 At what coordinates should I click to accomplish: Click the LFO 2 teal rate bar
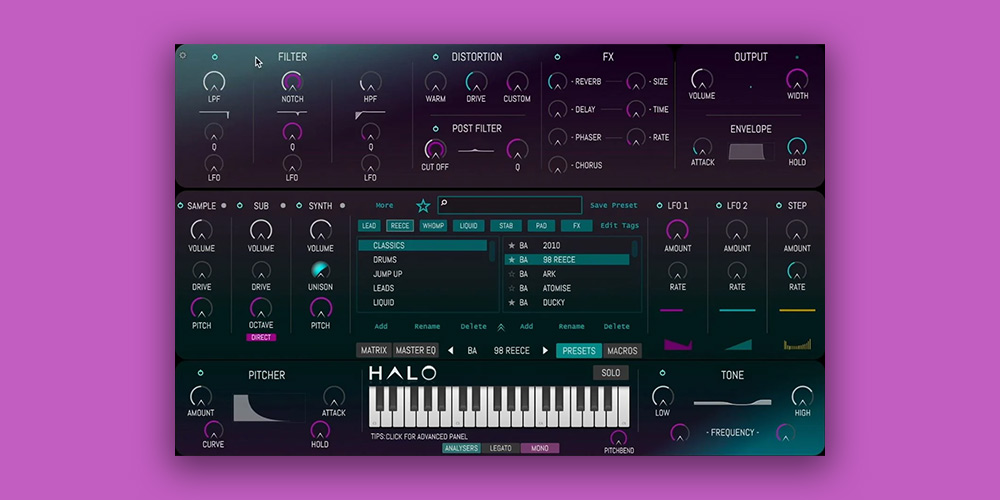click(737, 311)
